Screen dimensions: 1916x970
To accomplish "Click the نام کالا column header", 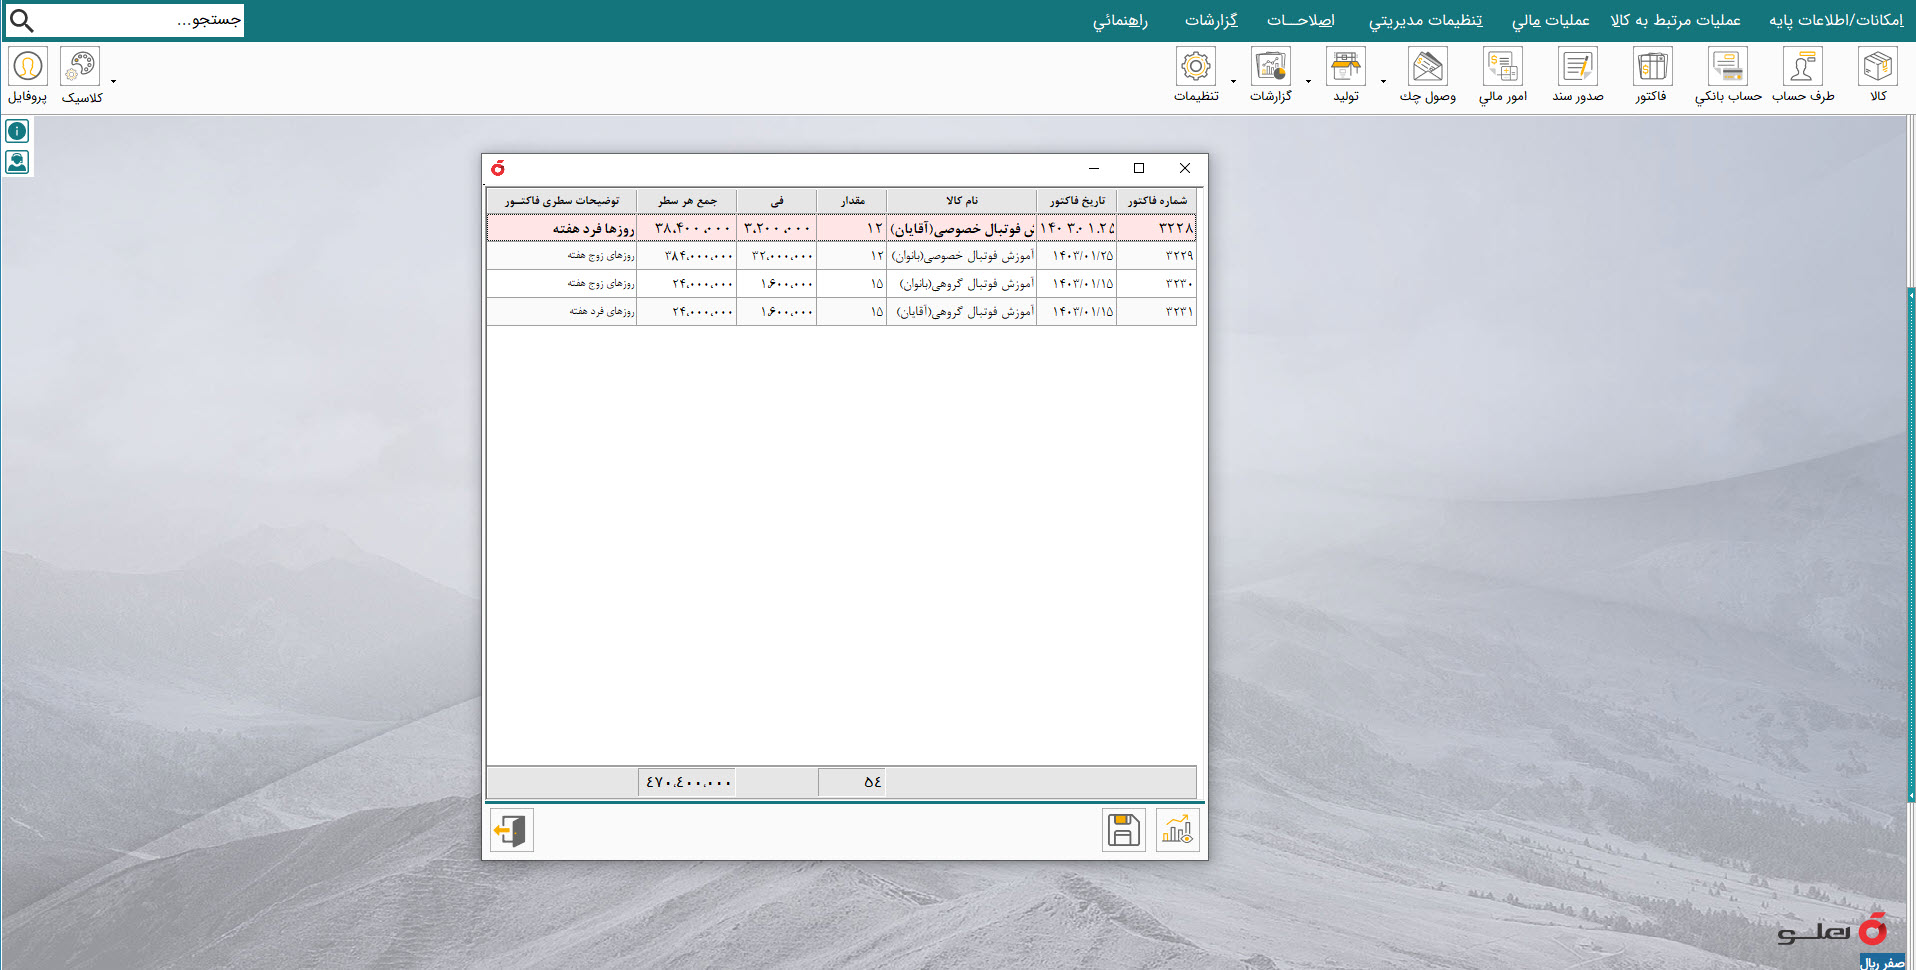I will tap(962, 201).
